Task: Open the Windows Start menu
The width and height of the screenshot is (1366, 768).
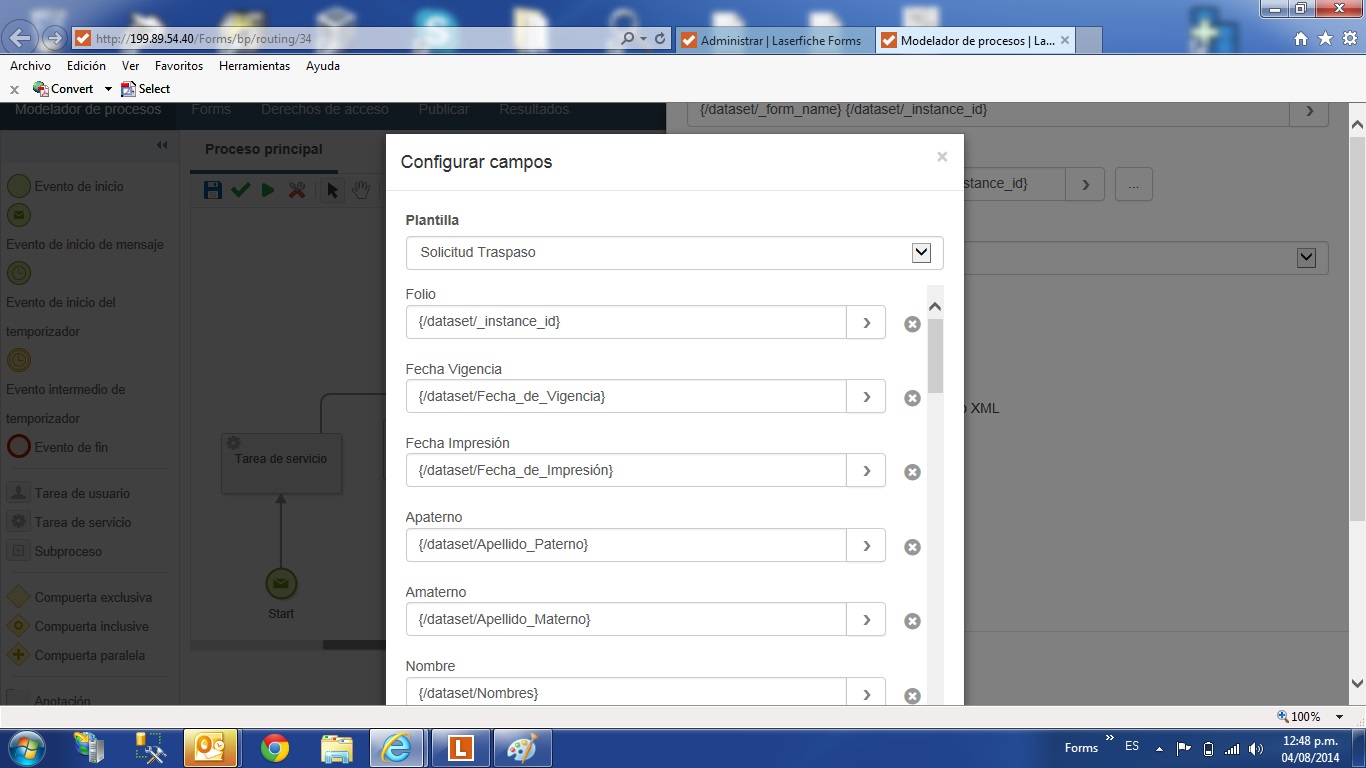Action: coord(25,748)
